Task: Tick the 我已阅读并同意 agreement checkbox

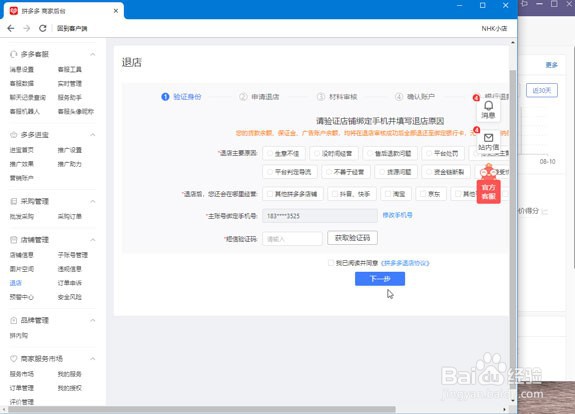Action: pyautogui.click(x=331, y=263)
